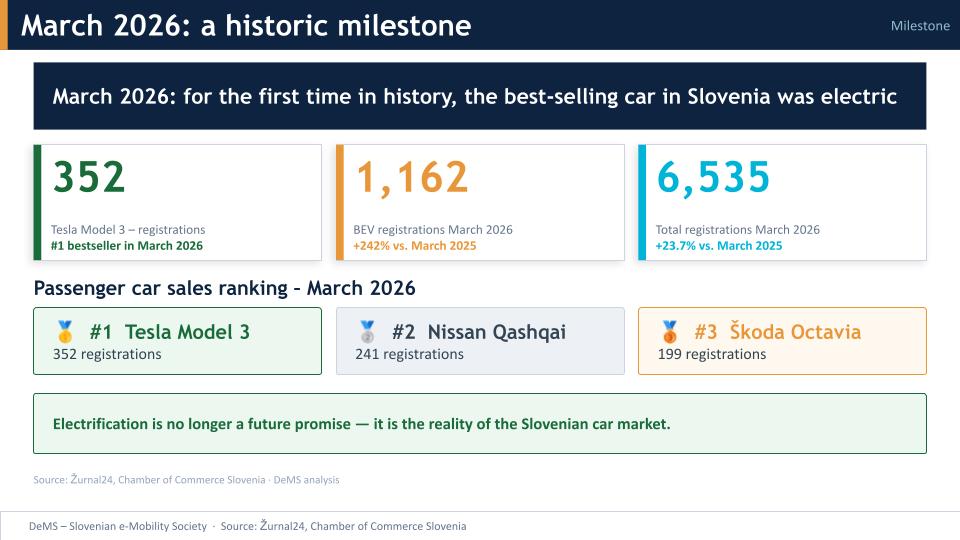Click '352 registrations' under Tesla Model 3
The height and width of the screenshot is (540, 960).
point(107,354)
